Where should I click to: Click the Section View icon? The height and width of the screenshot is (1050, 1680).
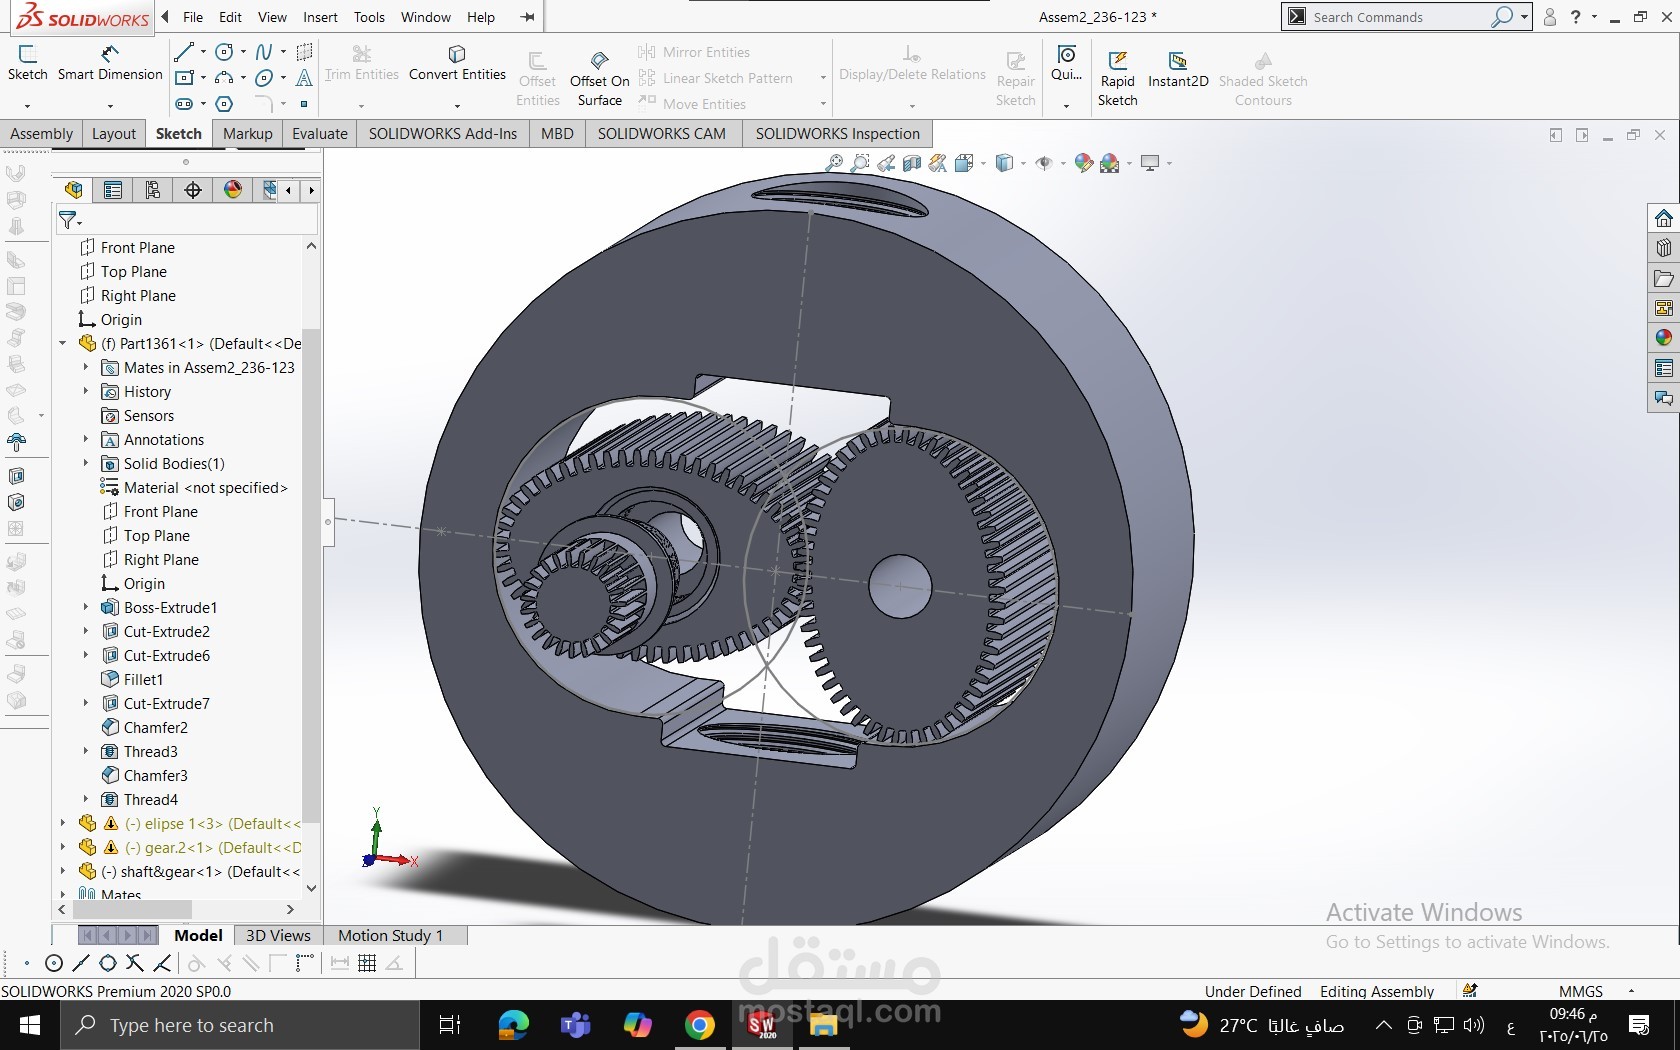point(912,163)
